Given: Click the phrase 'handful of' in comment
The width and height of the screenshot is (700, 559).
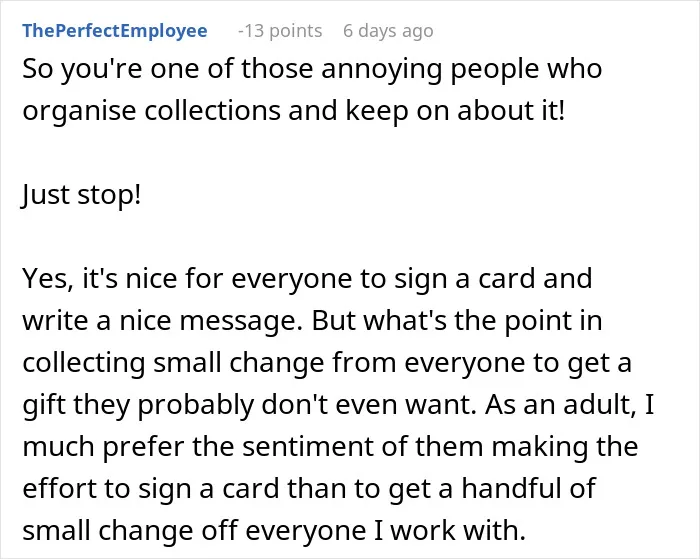Looking at the screenshot, I should point(529,488).
